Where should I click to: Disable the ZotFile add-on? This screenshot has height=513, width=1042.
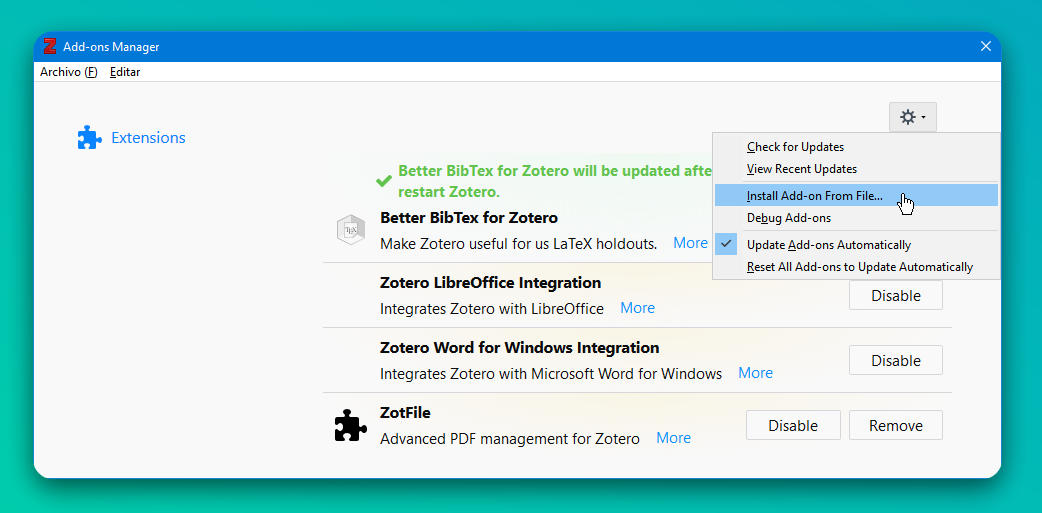tap(793, 425)
